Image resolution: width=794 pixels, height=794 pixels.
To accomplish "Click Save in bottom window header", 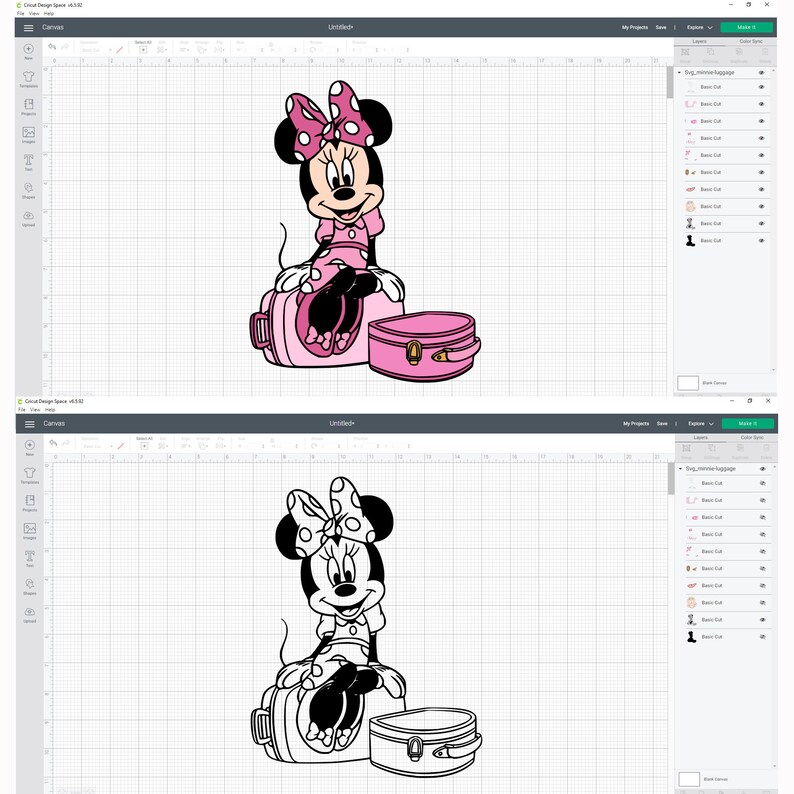I will [662, 423].
